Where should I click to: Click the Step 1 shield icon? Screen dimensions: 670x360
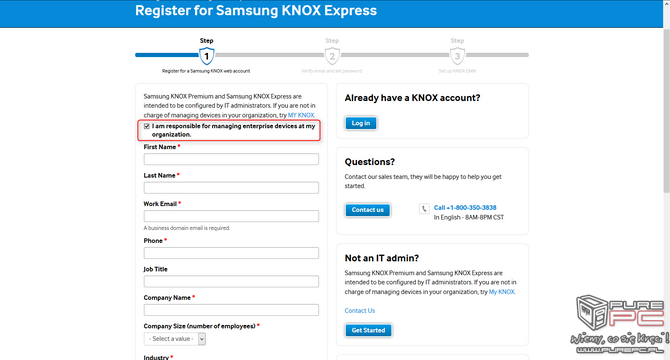click(x=206, y=56)
